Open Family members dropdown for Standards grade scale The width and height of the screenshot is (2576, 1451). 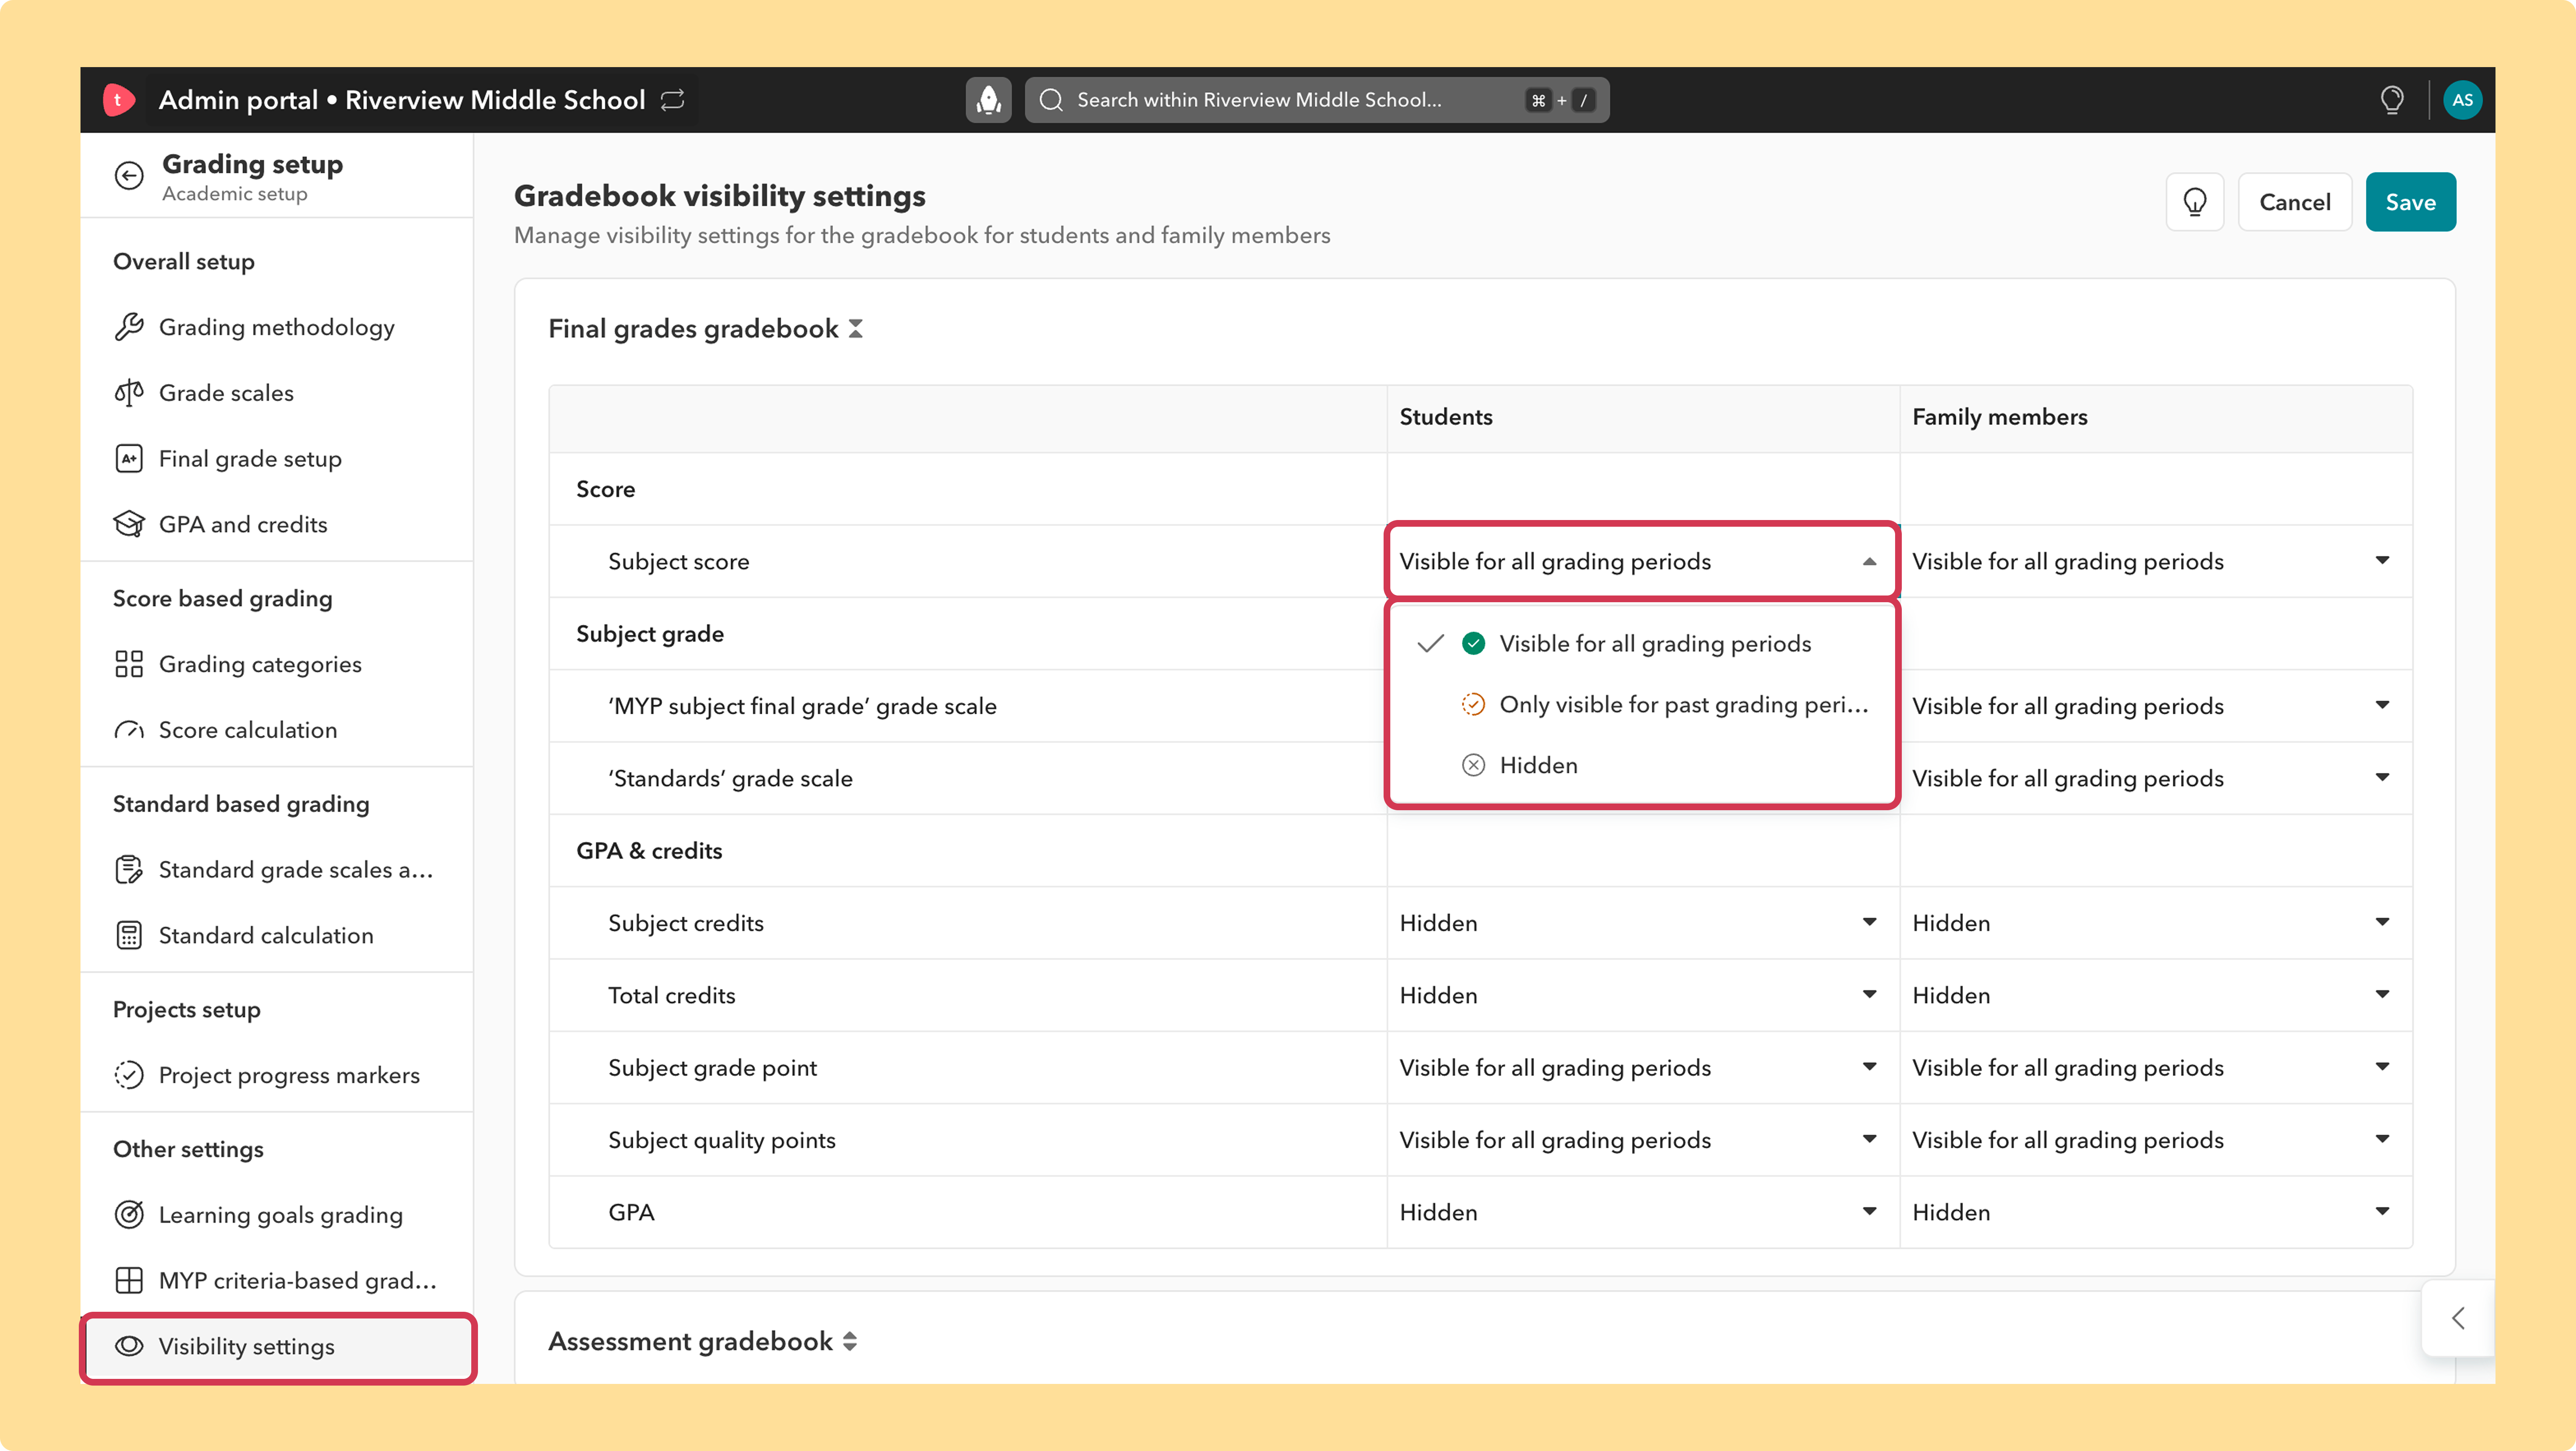pos(2155,778)
